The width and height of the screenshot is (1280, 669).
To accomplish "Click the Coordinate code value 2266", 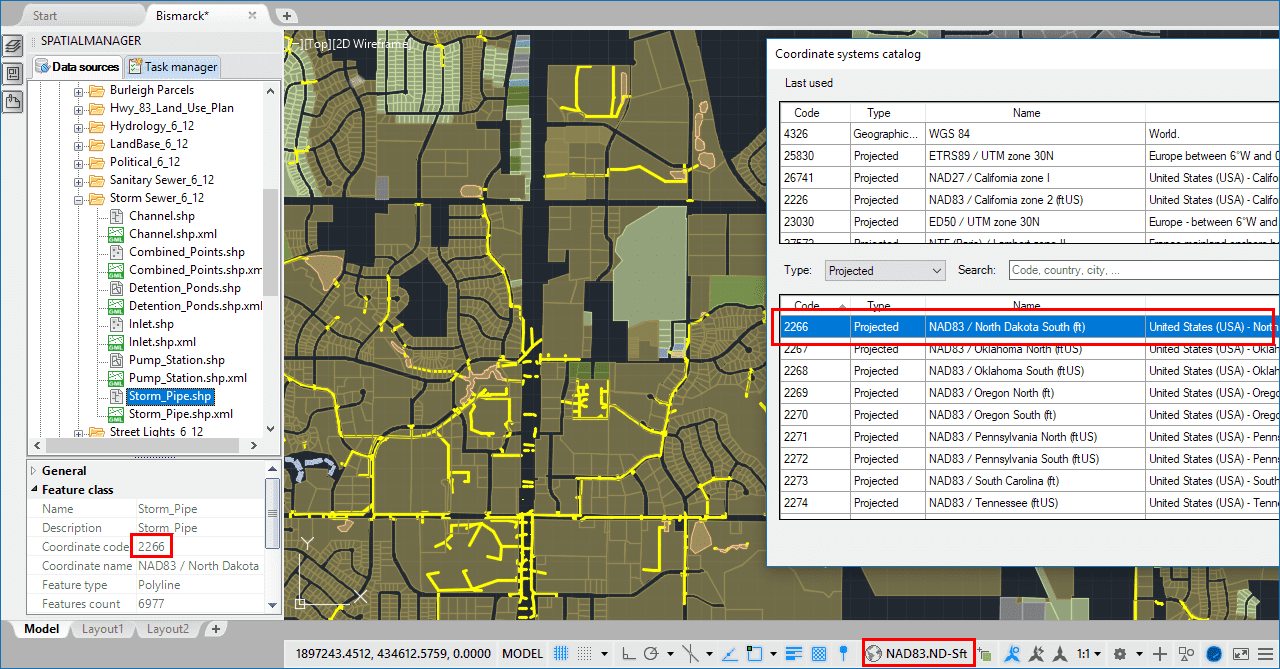I will point(152,547).
